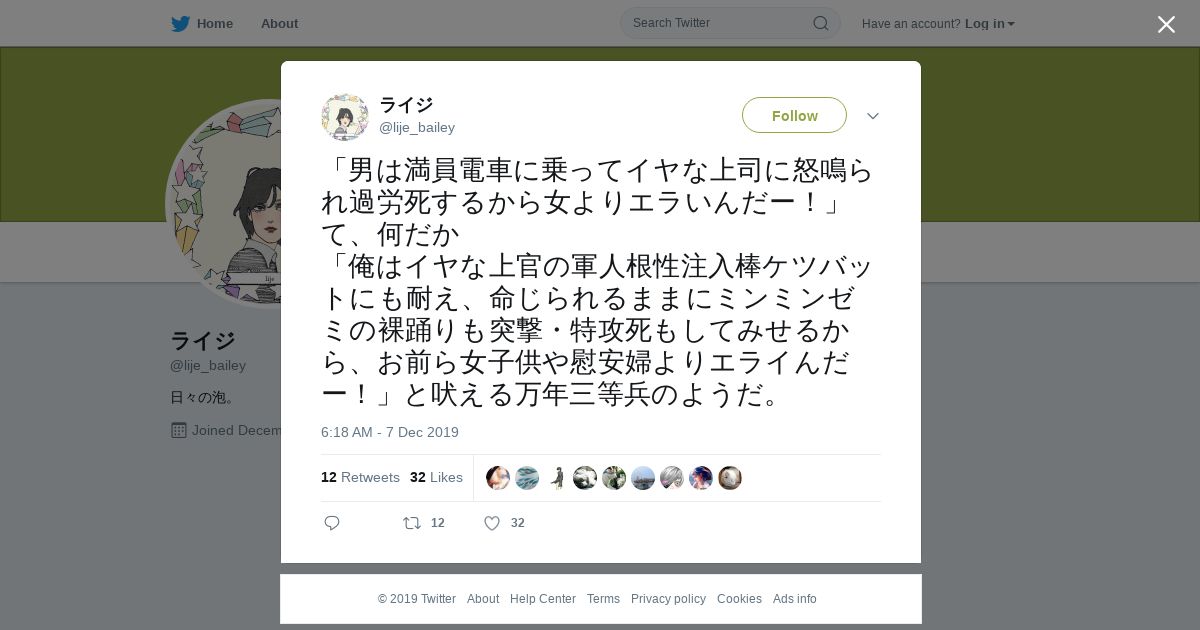Viewport: 1200px width, 630px height.
Task: Click the first liker avatar thumbnail
Action: [x=498, y=478]
